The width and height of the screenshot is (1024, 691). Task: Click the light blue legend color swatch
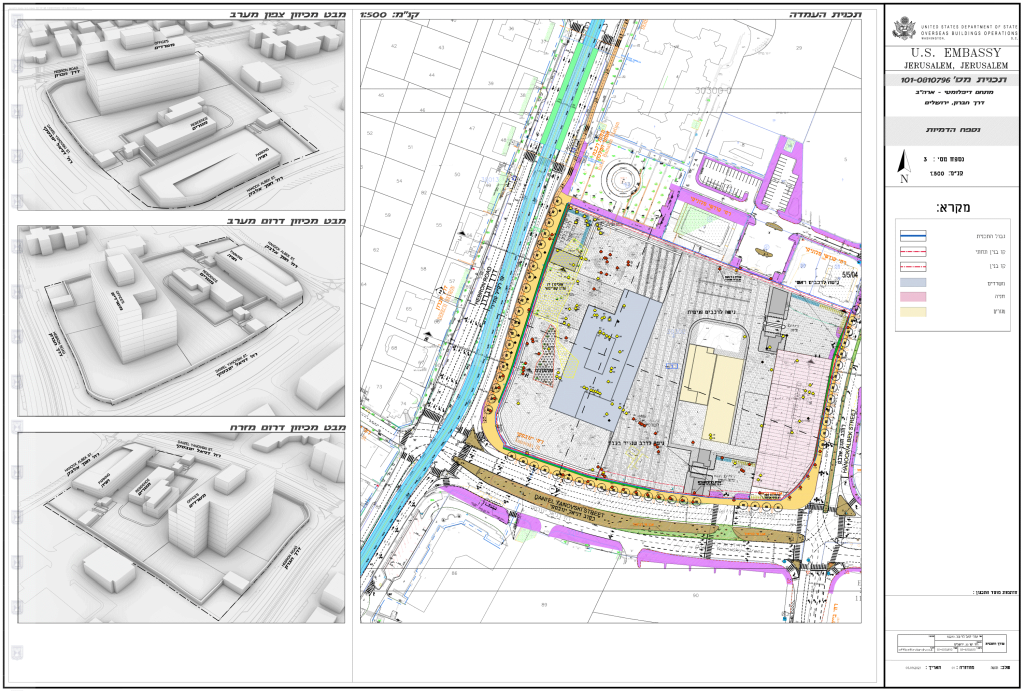(912, 283)
